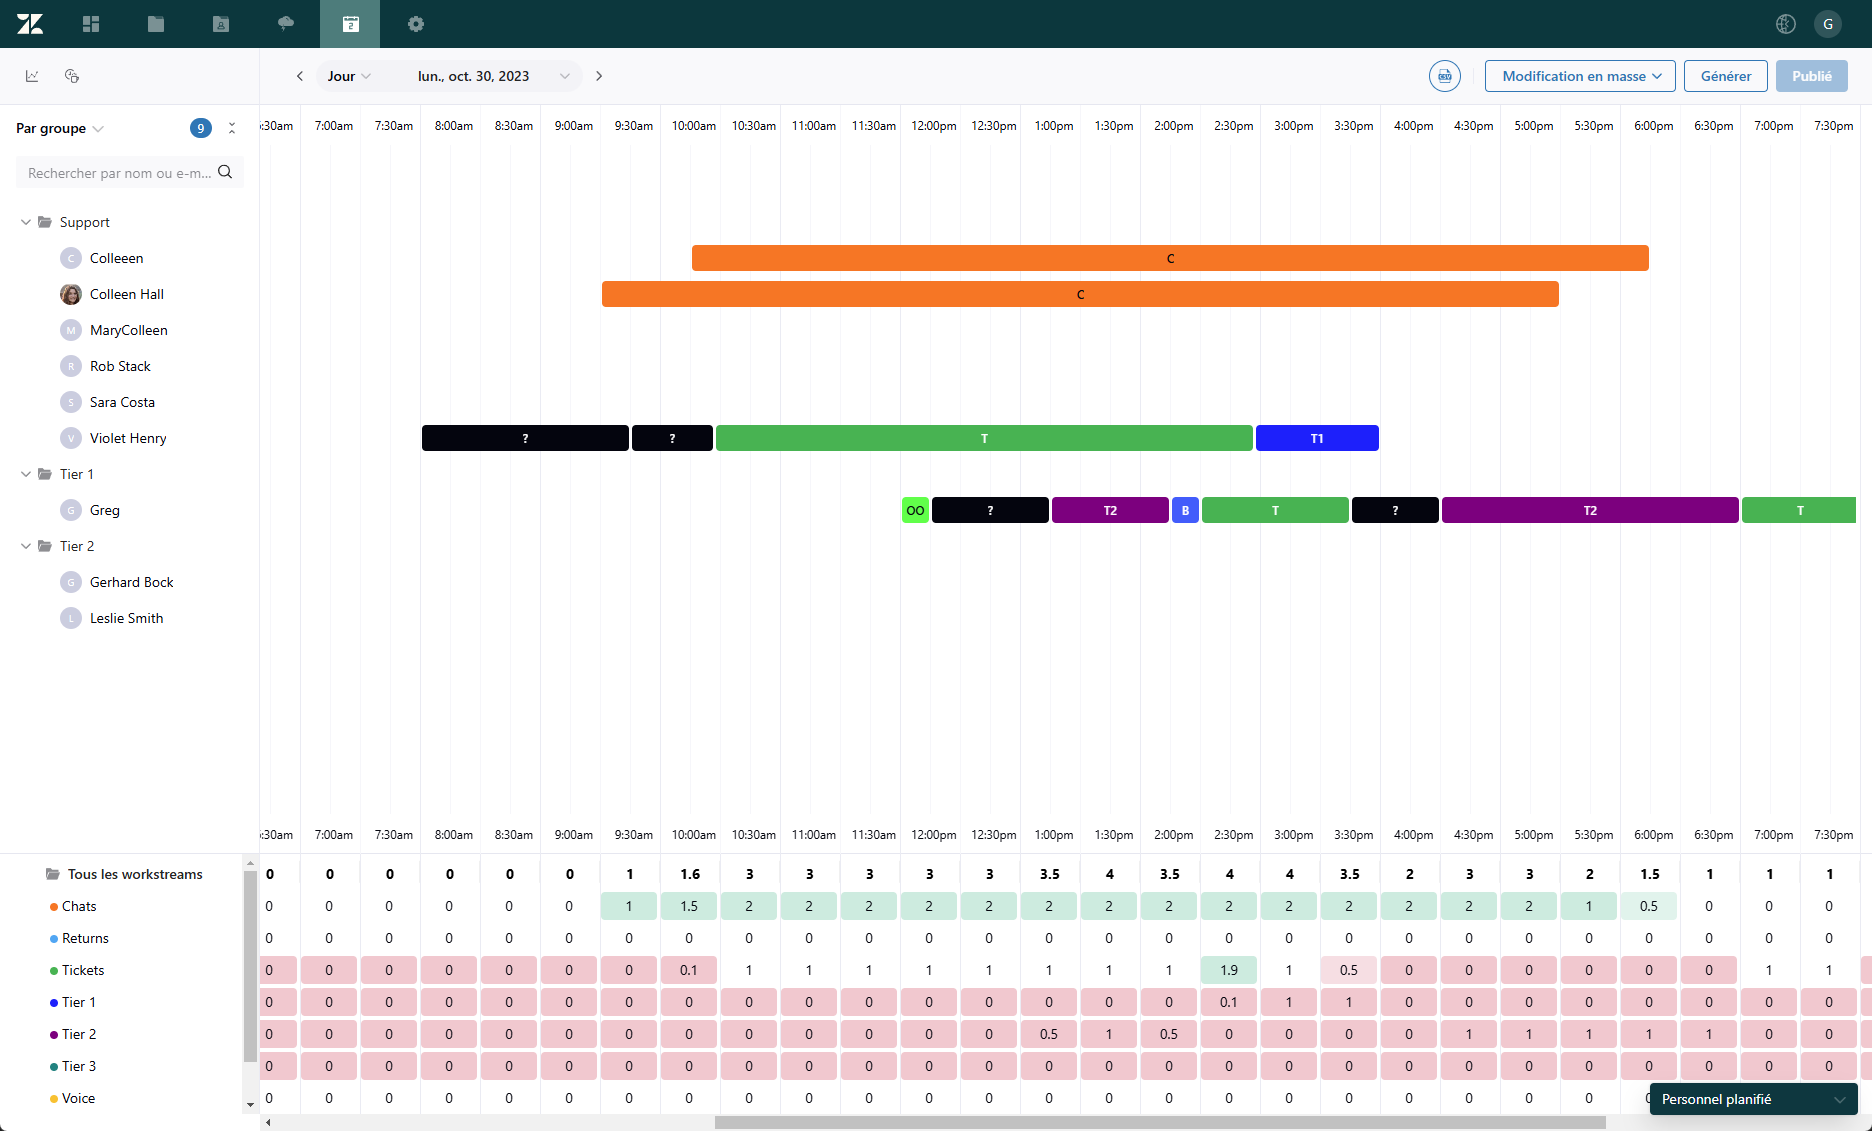Select the Tickets workstream row

click(x=83, y=970)
